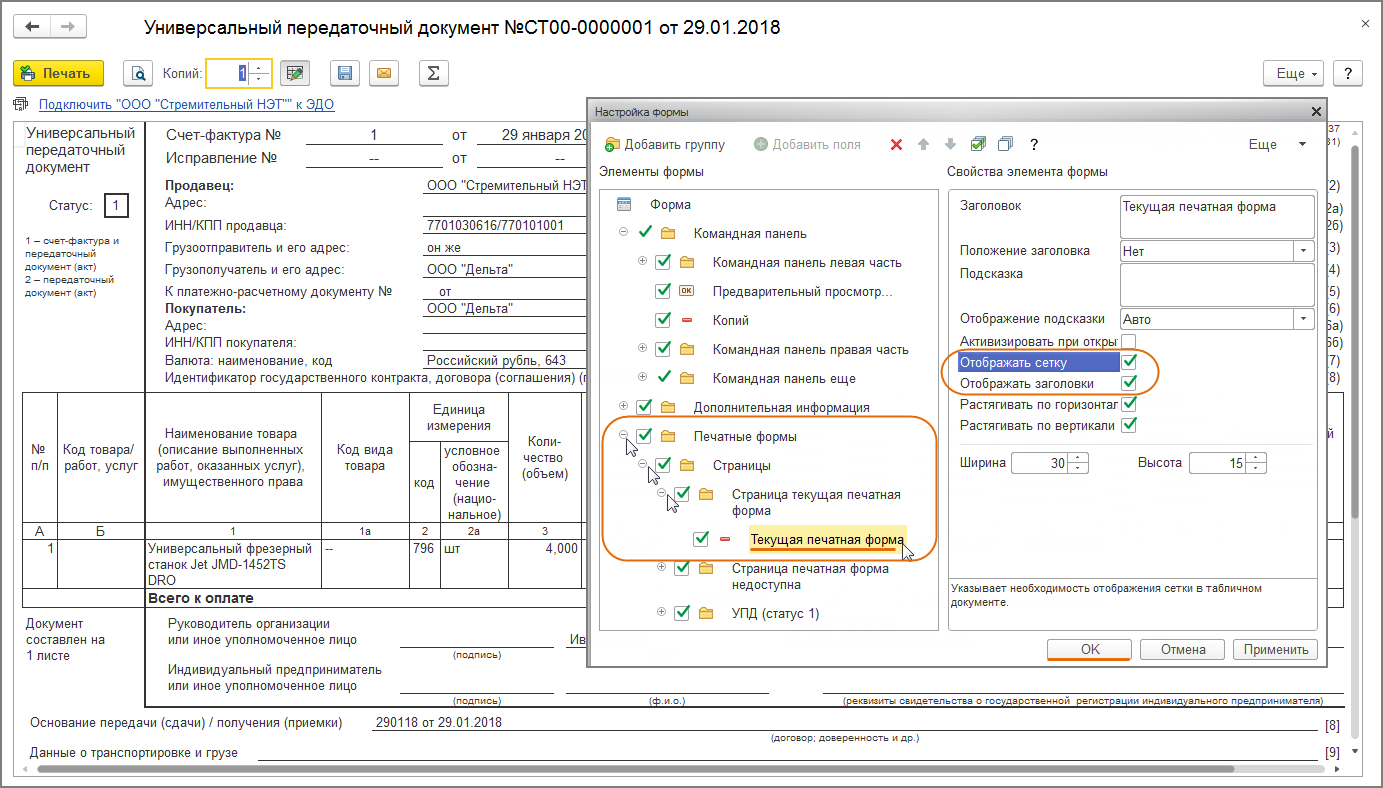Click Добавить группу command

point(665,144)
